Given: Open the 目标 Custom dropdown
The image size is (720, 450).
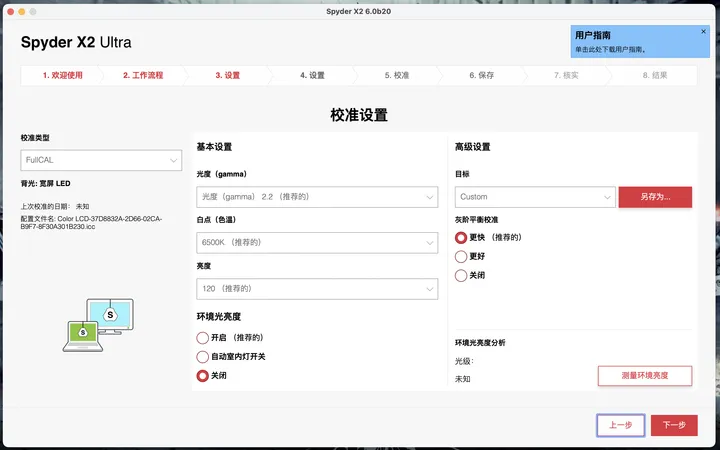Looking at the screenshot, I should coord(535,197).
